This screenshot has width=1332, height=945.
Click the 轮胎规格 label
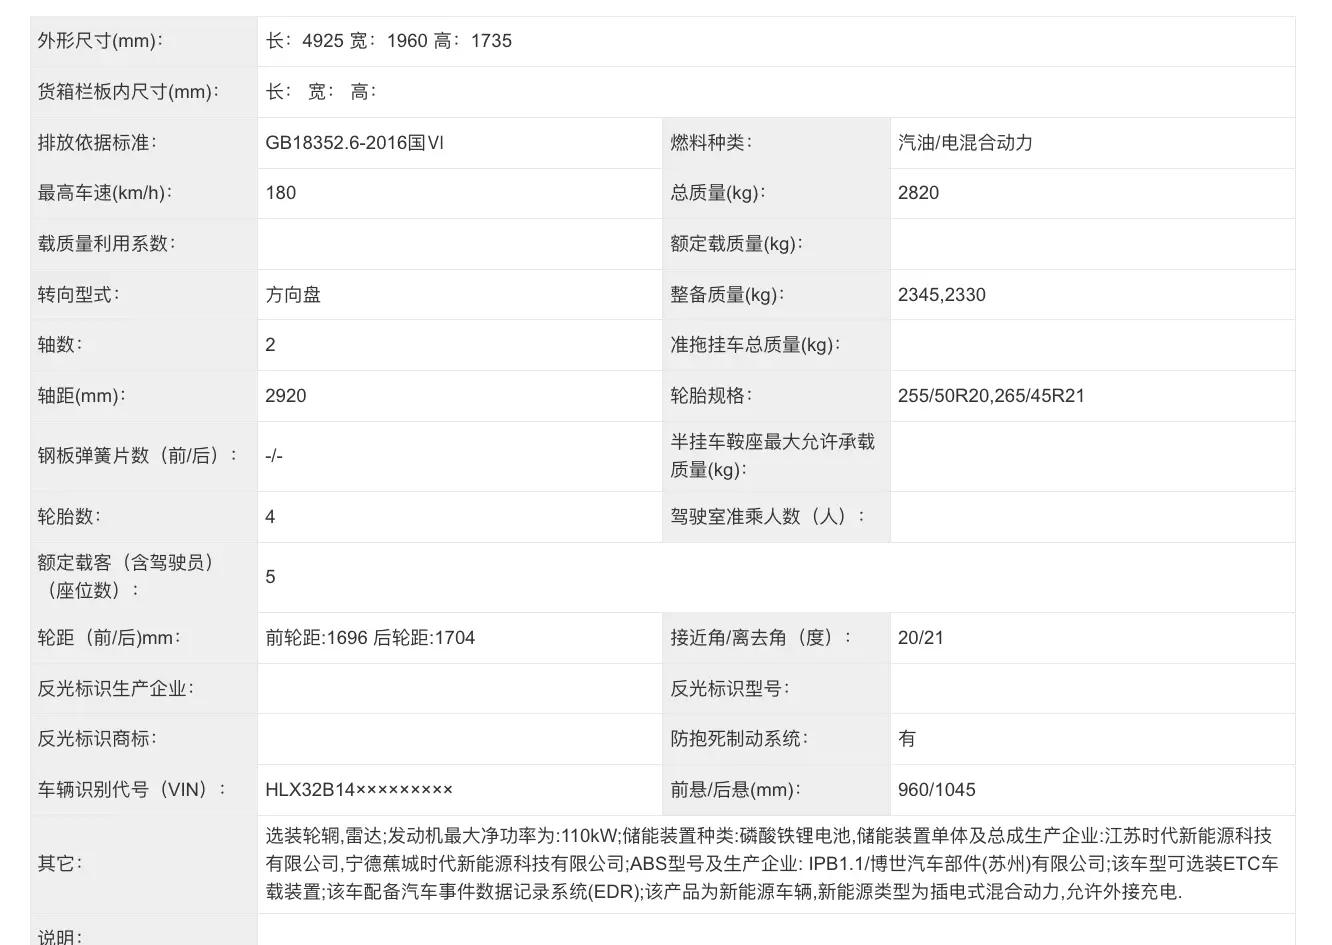(712, 396)
